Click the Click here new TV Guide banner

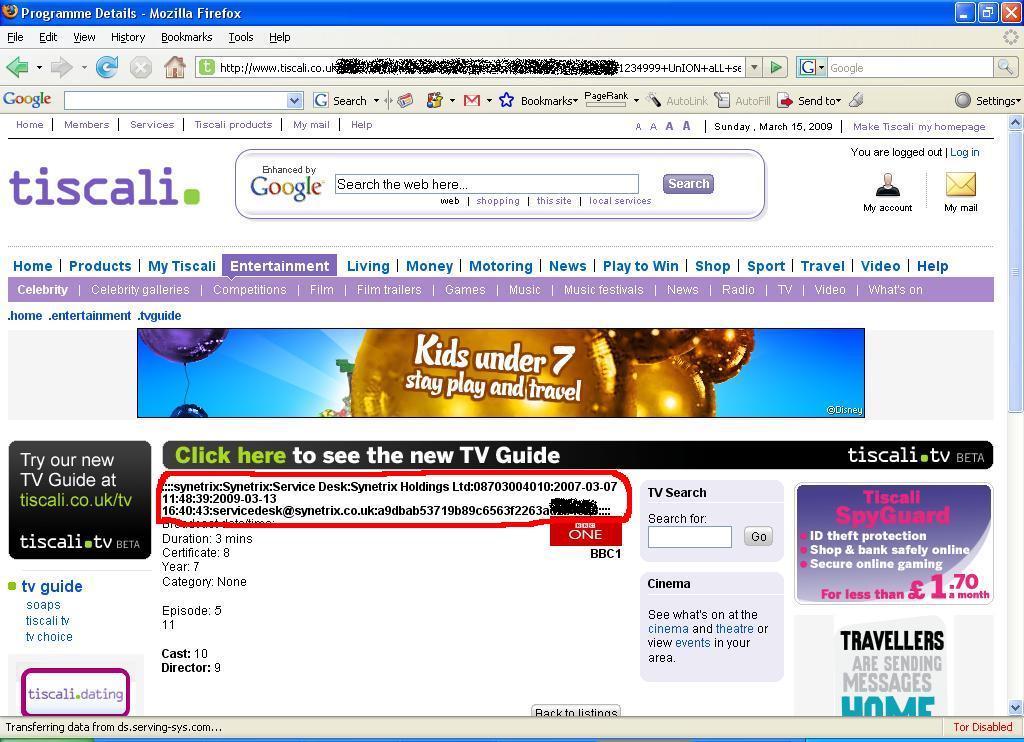[577, 455]
